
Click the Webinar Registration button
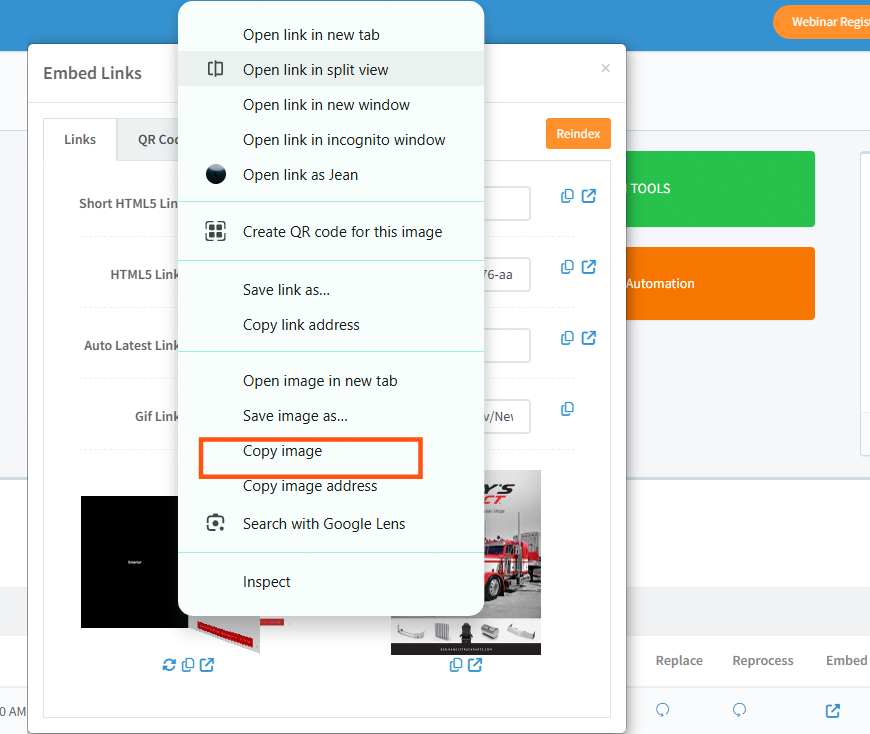click(x=825, y=22)
